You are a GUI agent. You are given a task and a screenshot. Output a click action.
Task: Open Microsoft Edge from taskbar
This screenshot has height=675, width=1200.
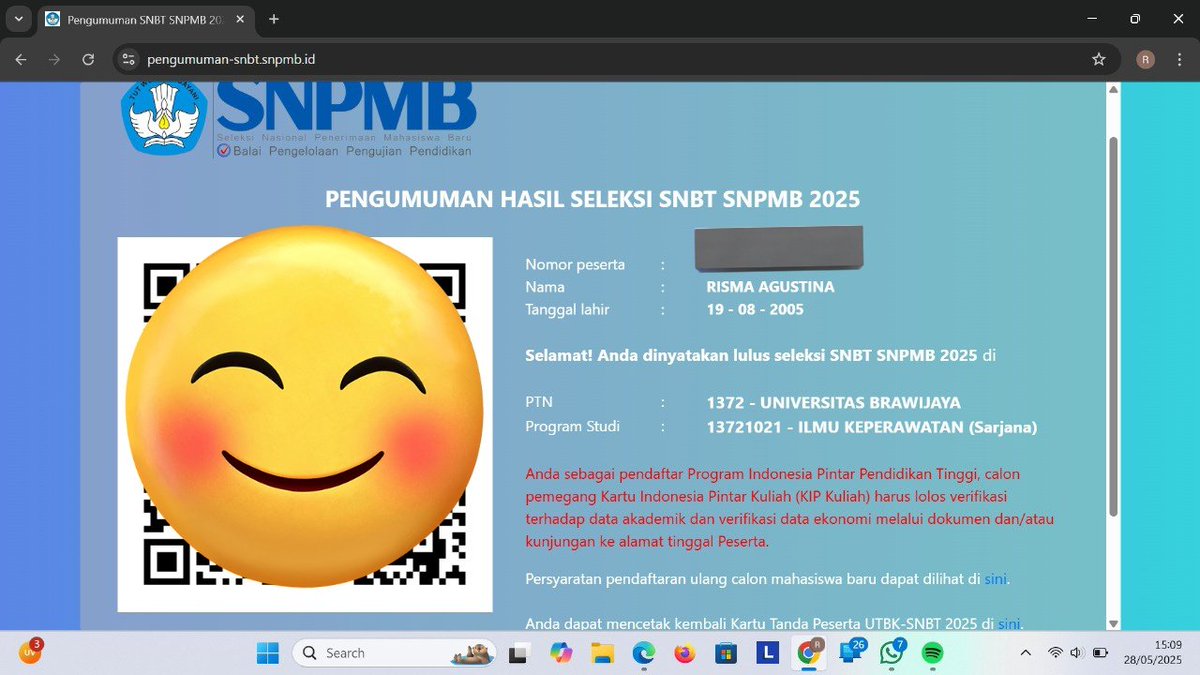point(643,653)
